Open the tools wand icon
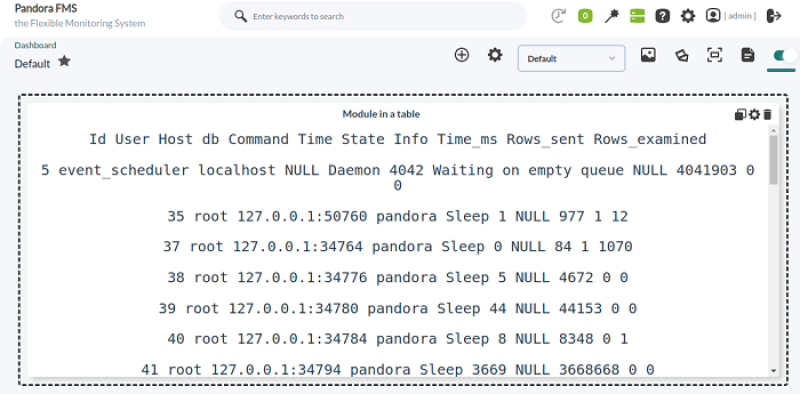This screenshot has width=800, height=394. [611, 16]
